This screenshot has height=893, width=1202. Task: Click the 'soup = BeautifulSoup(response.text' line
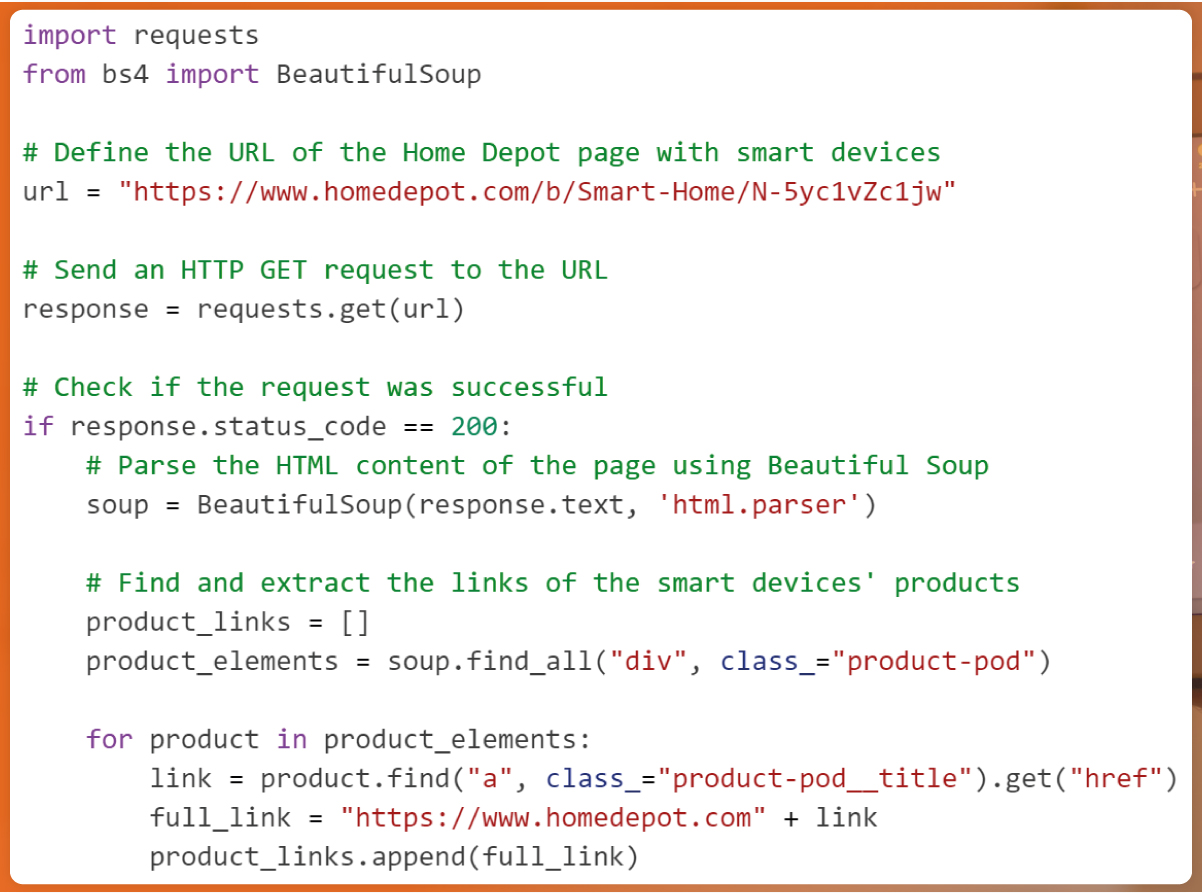(x=481, y=505)
